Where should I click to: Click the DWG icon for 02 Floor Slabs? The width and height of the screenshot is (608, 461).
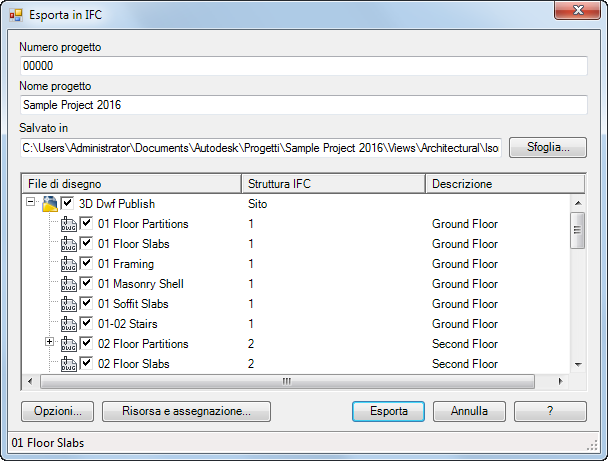[69, 364]
